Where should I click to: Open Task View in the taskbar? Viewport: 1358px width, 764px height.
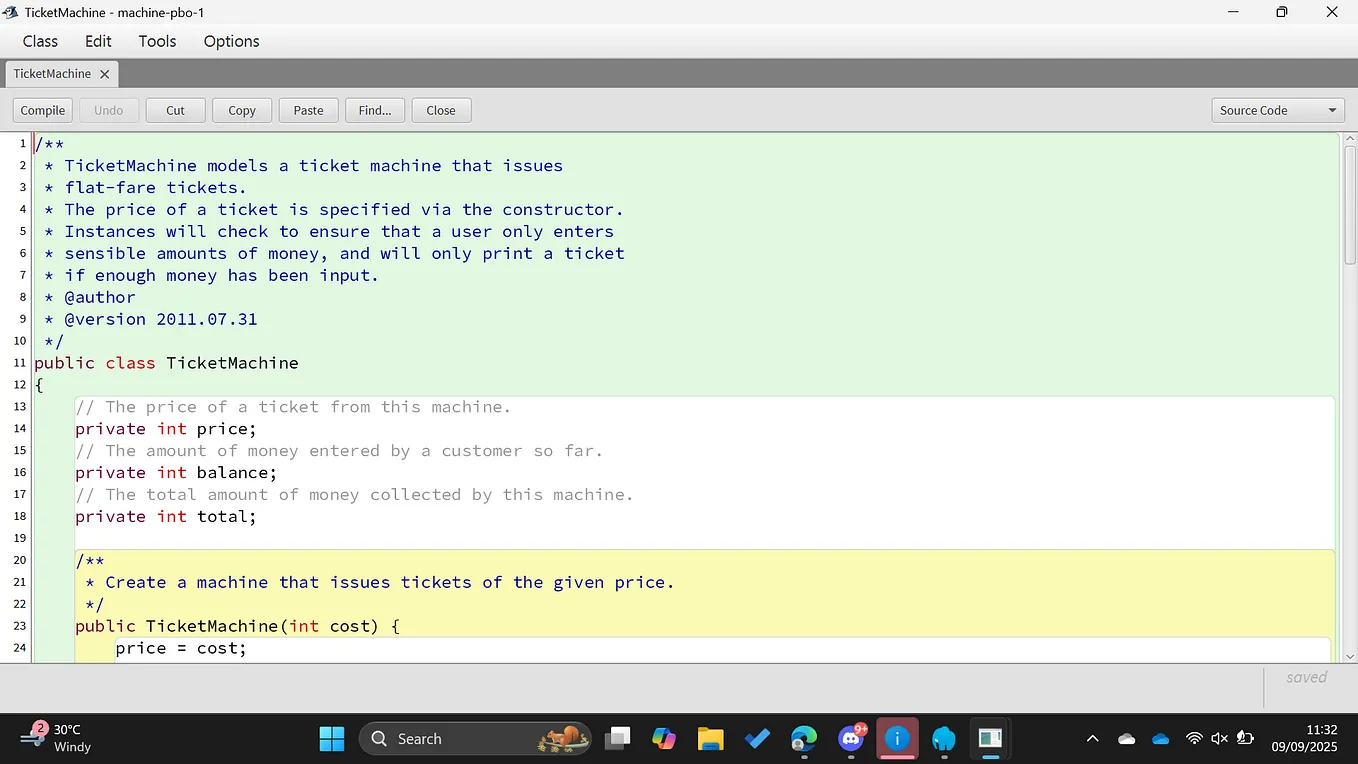click(x=617, y=738)
